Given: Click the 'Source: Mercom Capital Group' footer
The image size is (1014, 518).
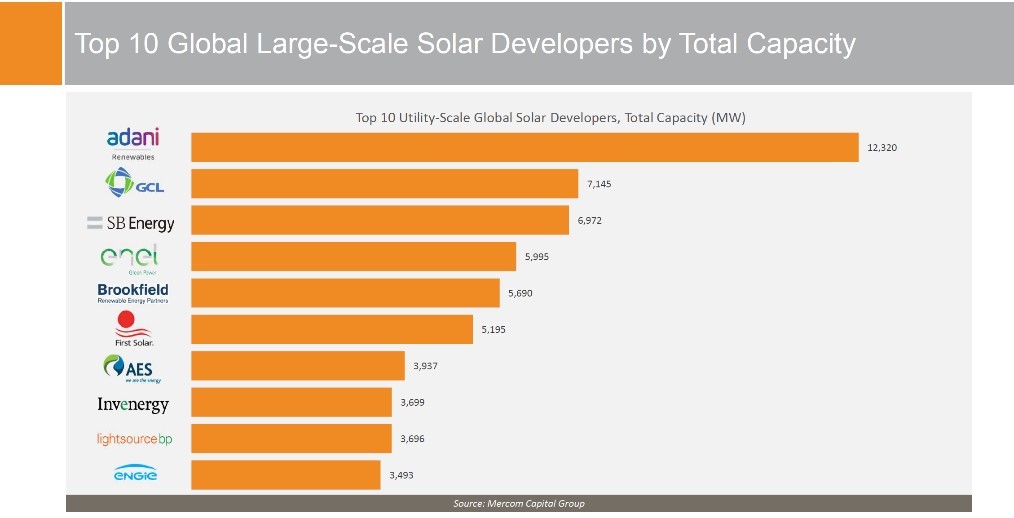Looking at the screenshot, I should (519, 503).
